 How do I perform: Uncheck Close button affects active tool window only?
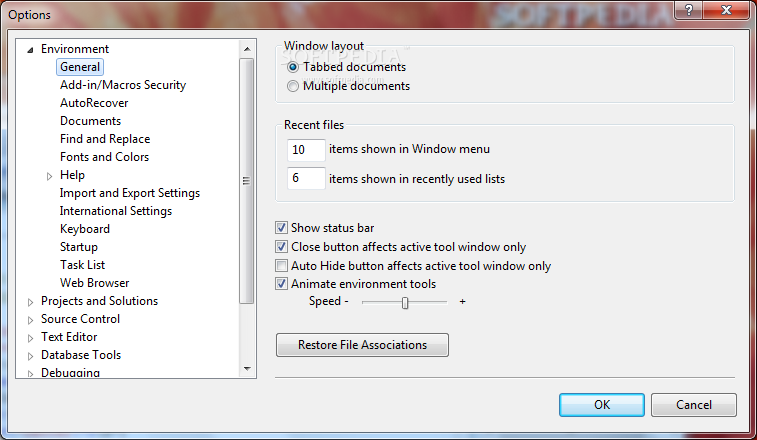[x=281, y=247]
